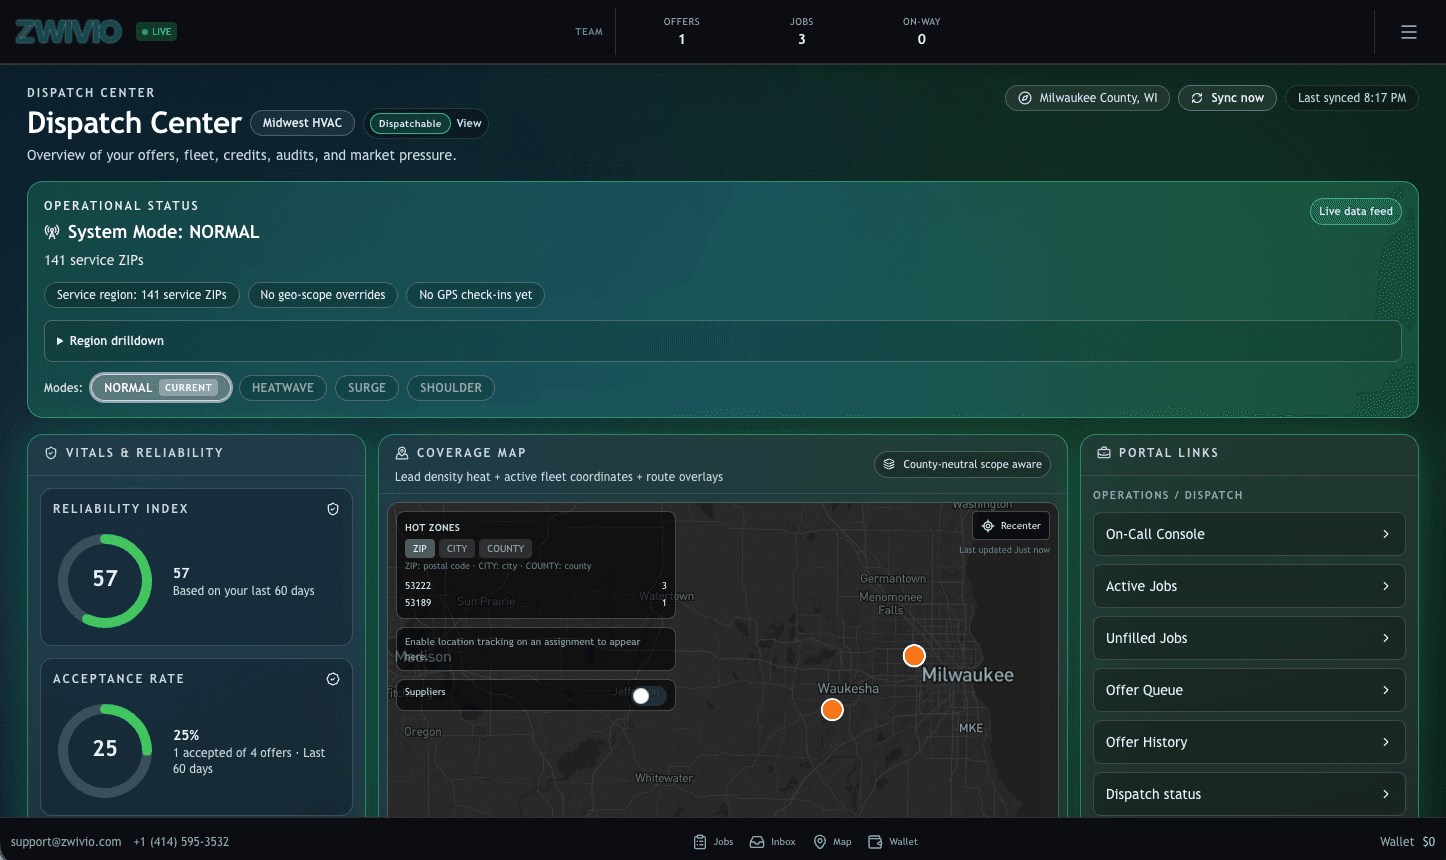Click the Sync now button
1446x860 pixels.
click(1227, 98)
